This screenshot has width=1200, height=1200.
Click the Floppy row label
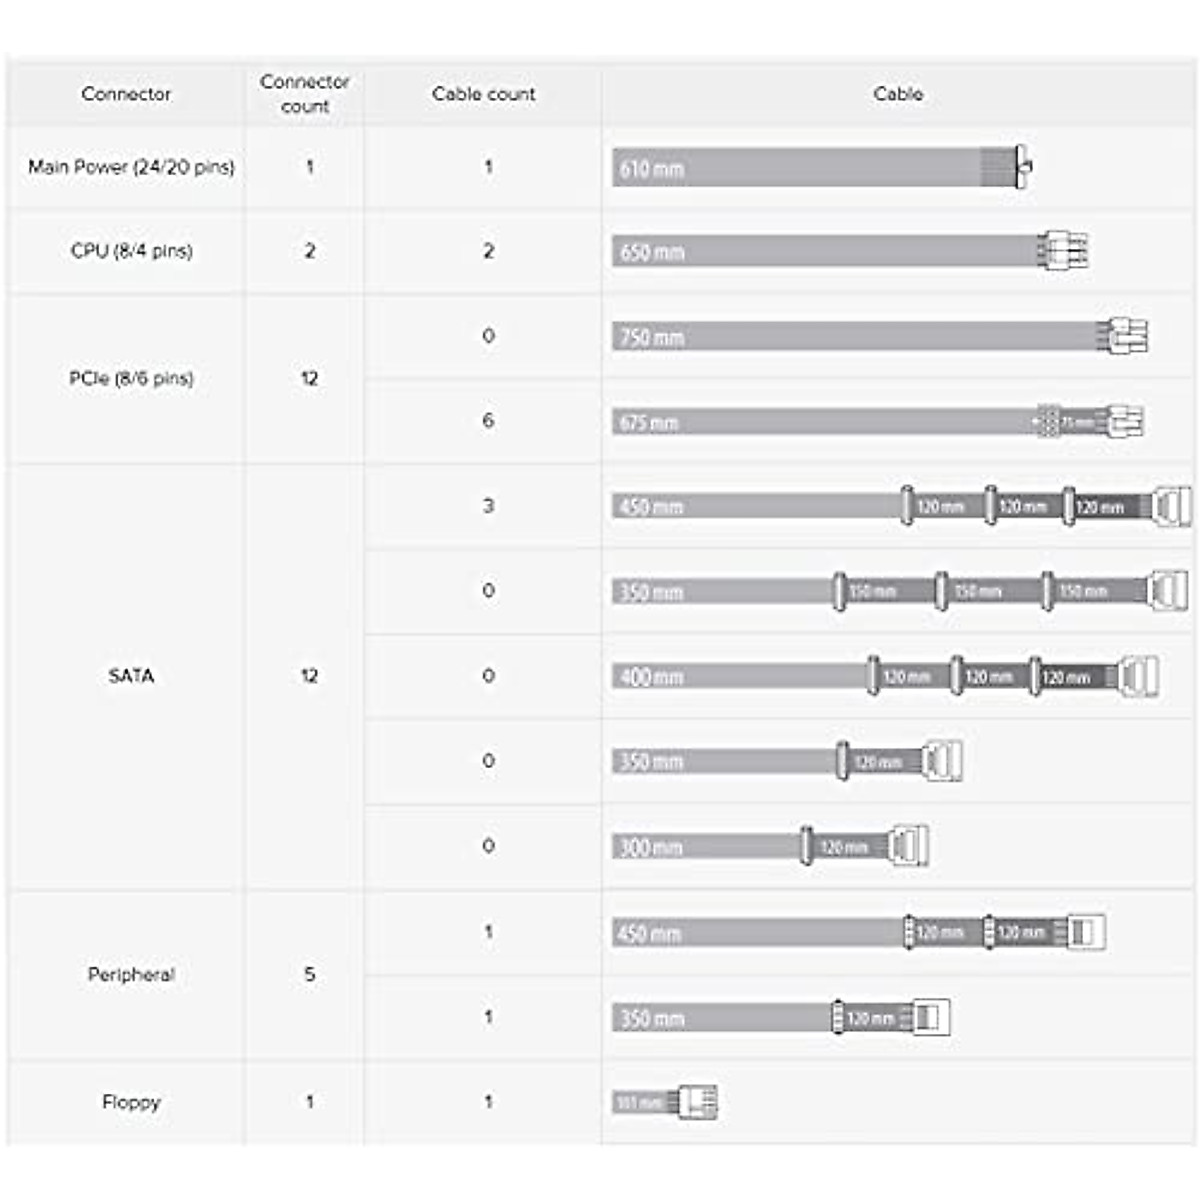pos(131,1102)
